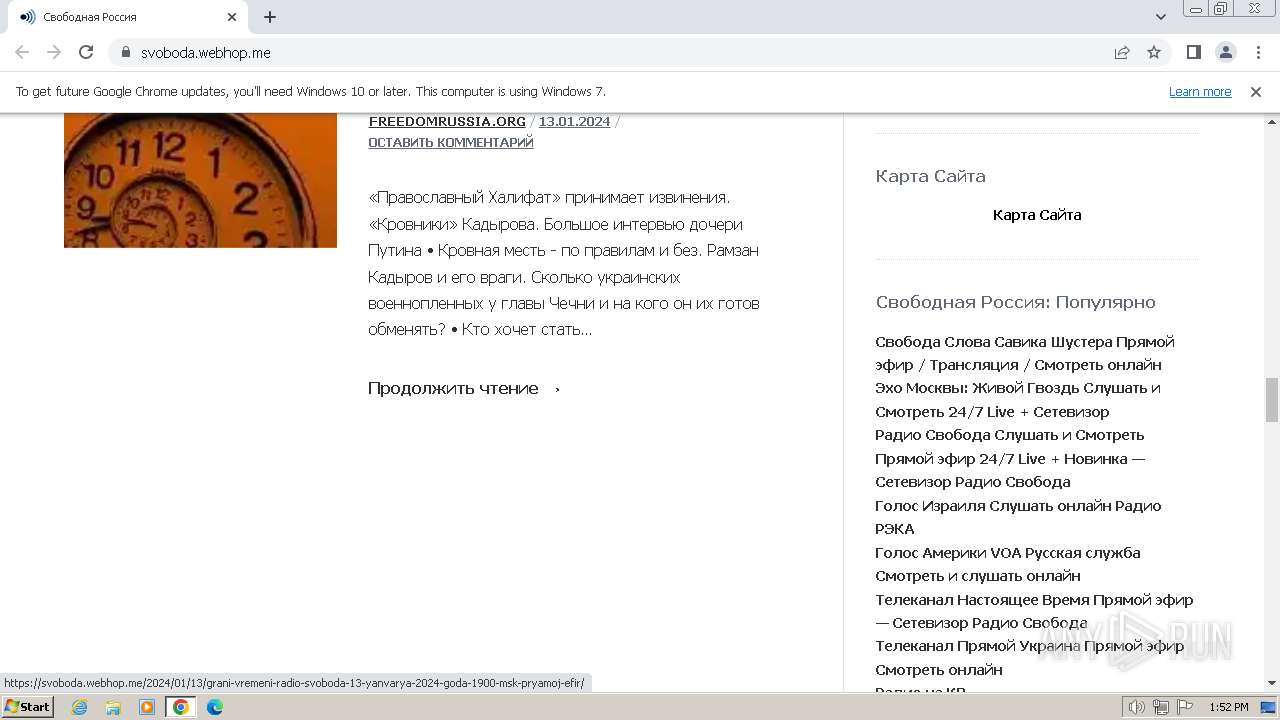Click the padlock site info icon

click(x=125, y=52)
